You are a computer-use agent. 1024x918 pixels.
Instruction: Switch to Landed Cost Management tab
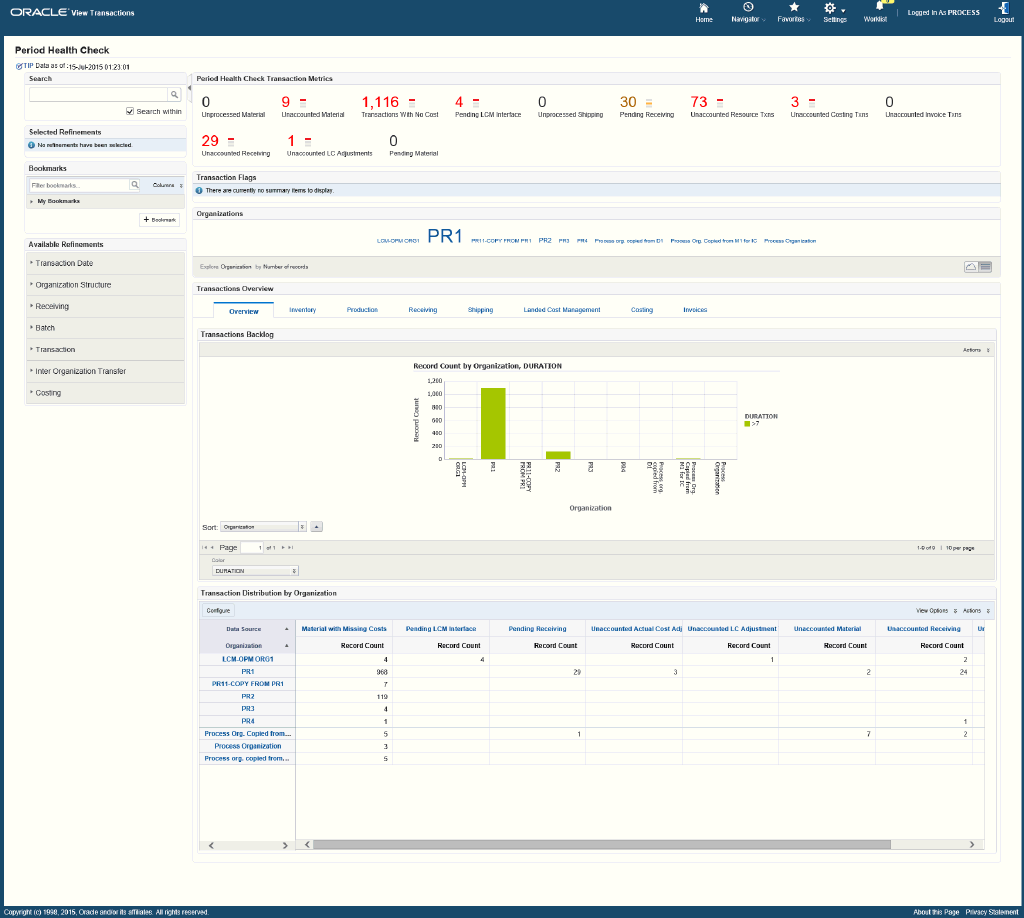coord(562,310)
